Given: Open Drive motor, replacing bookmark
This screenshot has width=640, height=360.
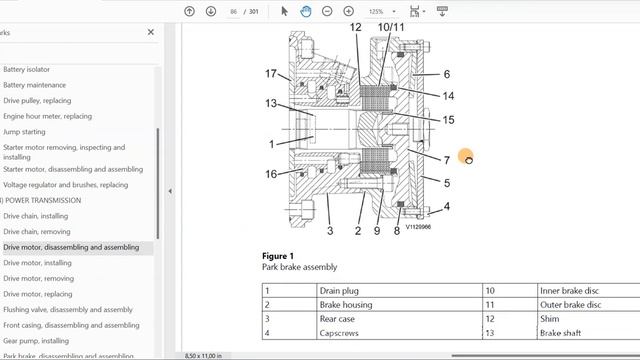Looking at the screenshot, I should click(38, 294).
